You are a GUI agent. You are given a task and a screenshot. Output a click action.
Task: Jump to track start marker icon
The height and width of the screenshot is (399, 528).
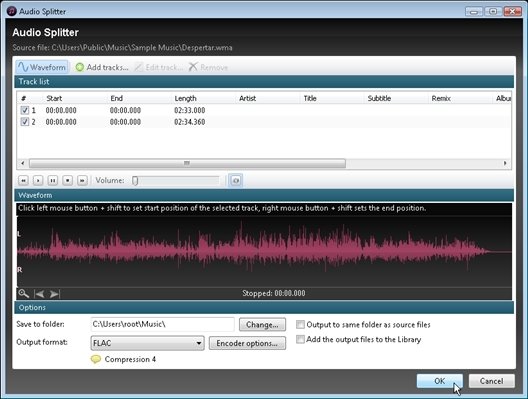tap(39, 294)
